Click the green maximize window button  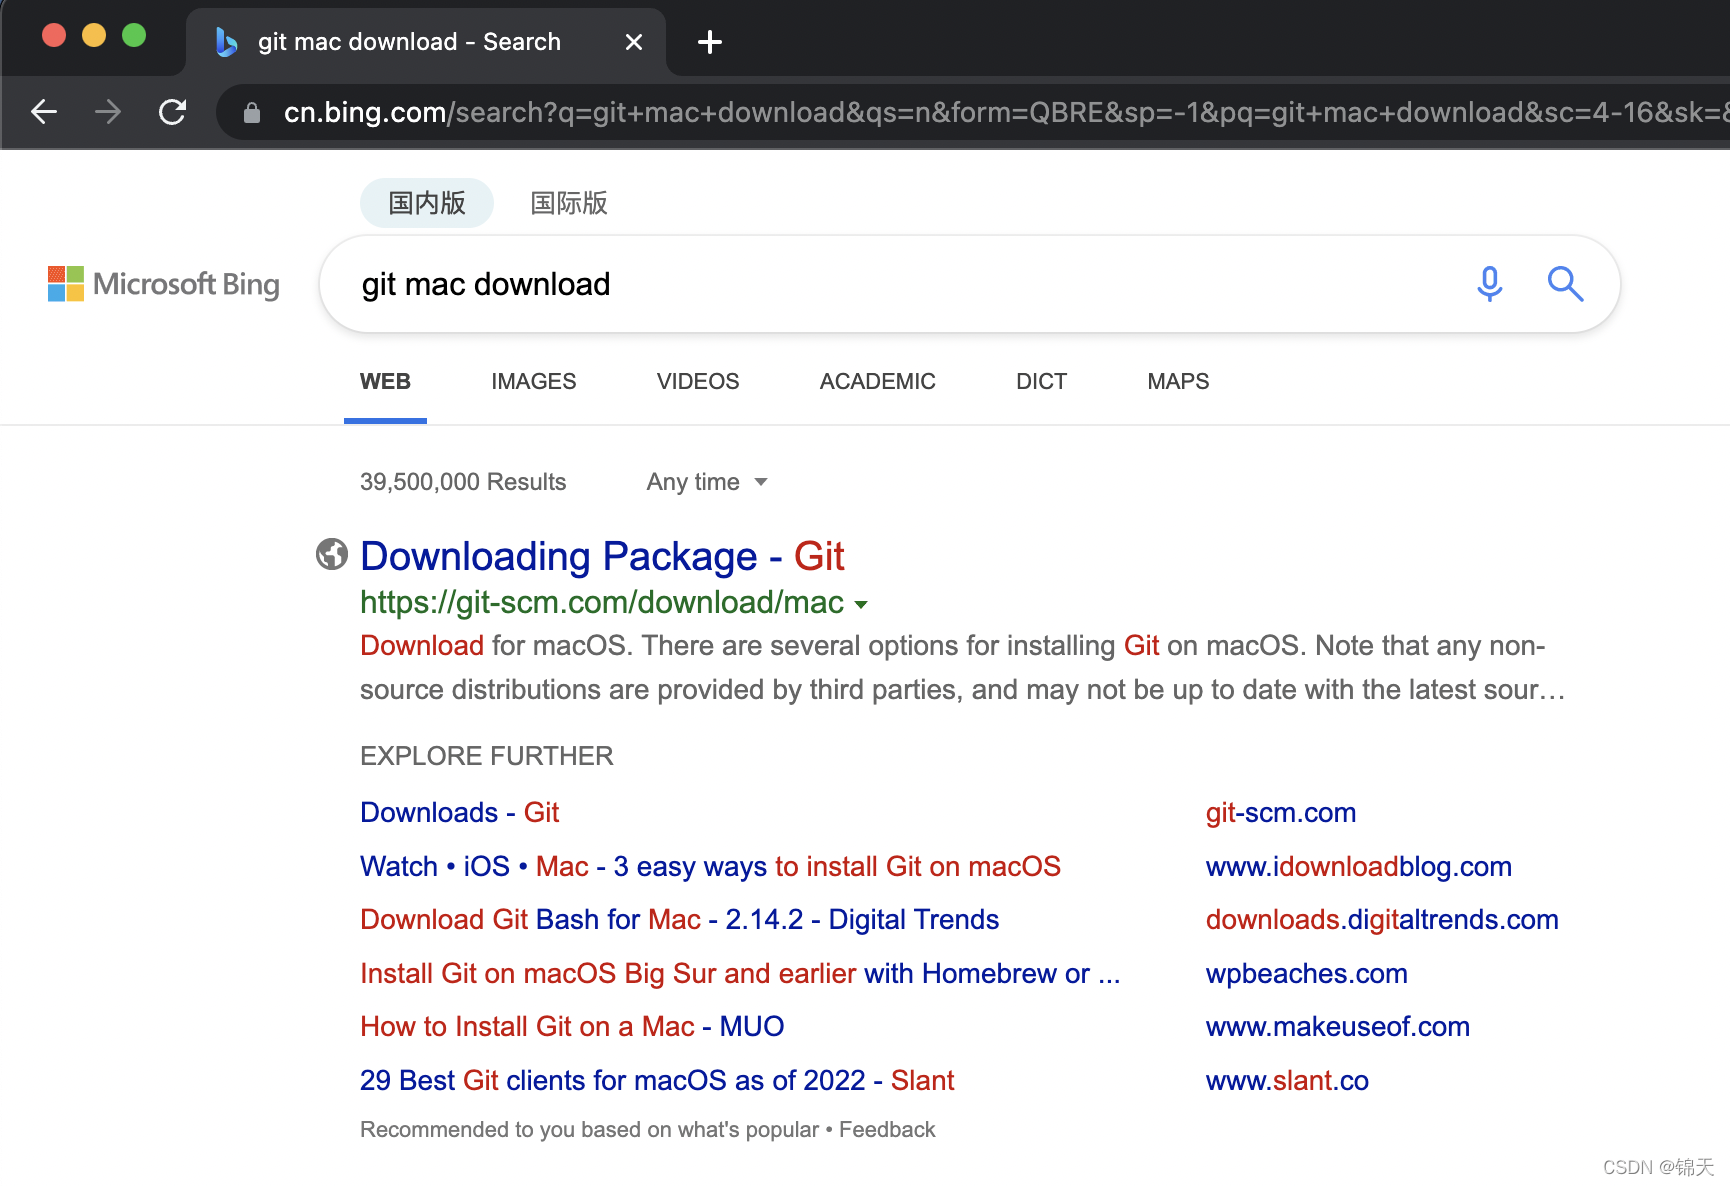point(134,36)
